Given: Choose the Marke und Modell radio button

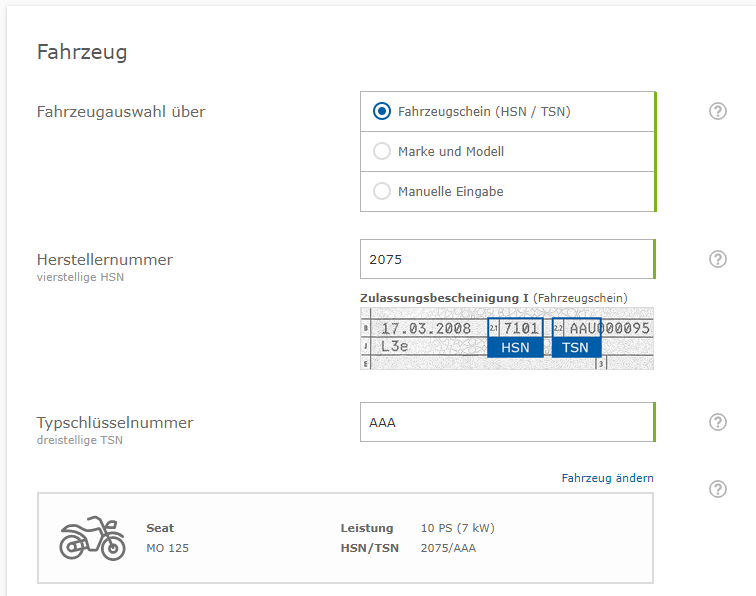Looking at the screenshot, I should (382, 152).
